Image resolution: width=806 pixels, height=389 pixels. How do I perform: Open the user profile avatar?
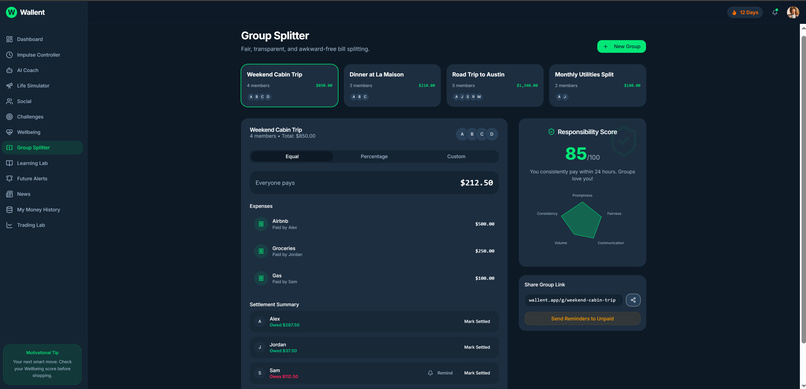(x=793, y=12)
